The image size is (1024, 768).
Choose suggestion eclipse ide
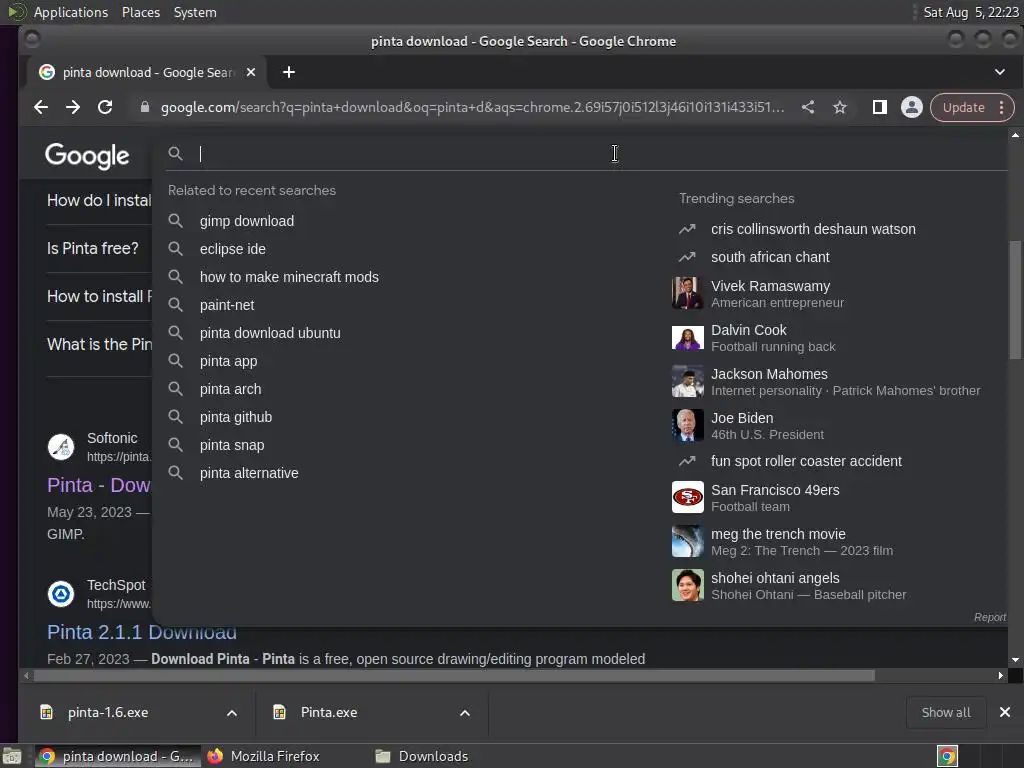(x=232, y=249)
